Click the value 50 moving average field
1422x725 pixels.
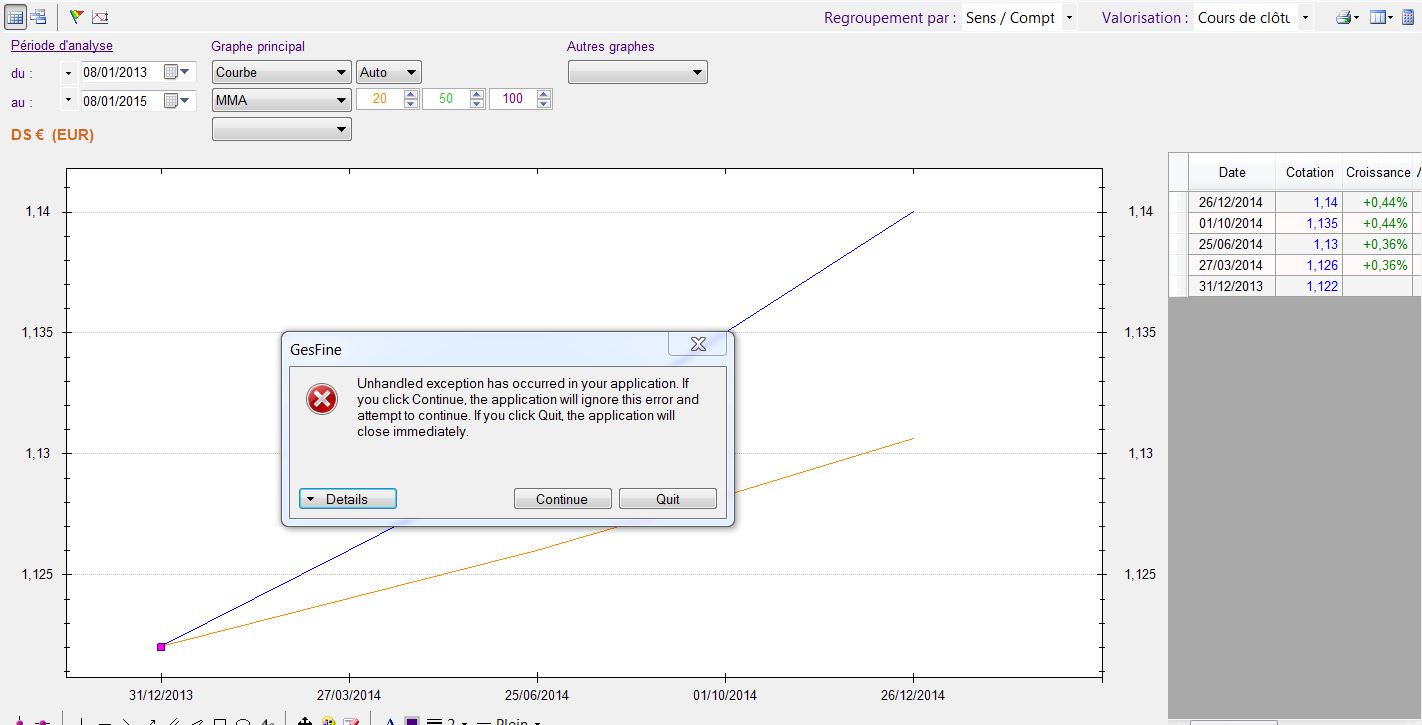[446, 99]
